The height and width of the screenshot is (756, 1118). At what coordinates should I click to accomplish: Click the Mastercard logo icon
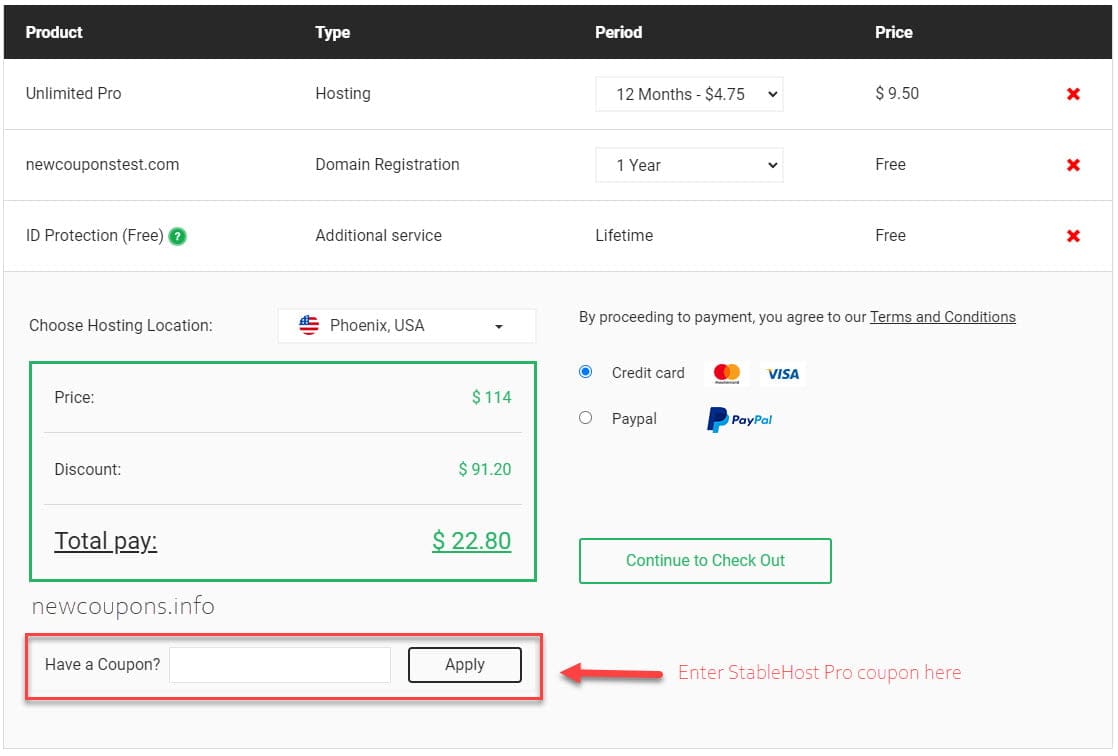point(727,374)
